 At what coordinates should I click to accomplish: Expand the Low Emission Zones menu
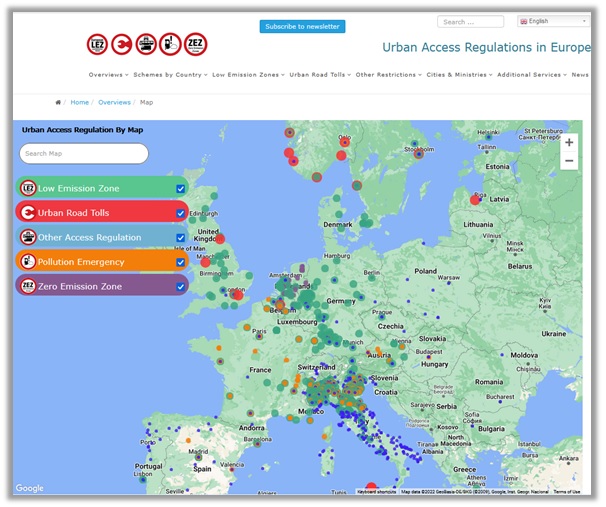(248, 75)
